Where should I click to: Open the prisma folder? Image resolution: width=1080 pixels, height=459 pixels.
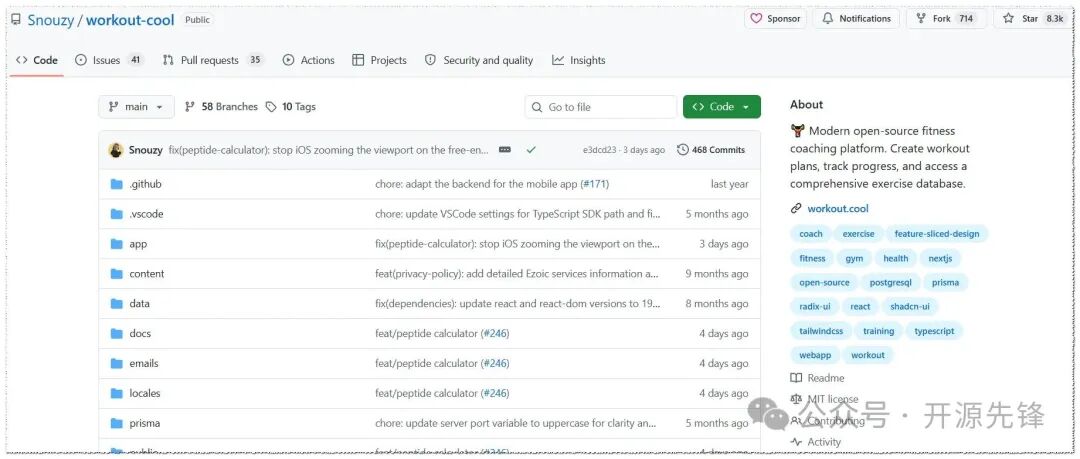(144, 423)
